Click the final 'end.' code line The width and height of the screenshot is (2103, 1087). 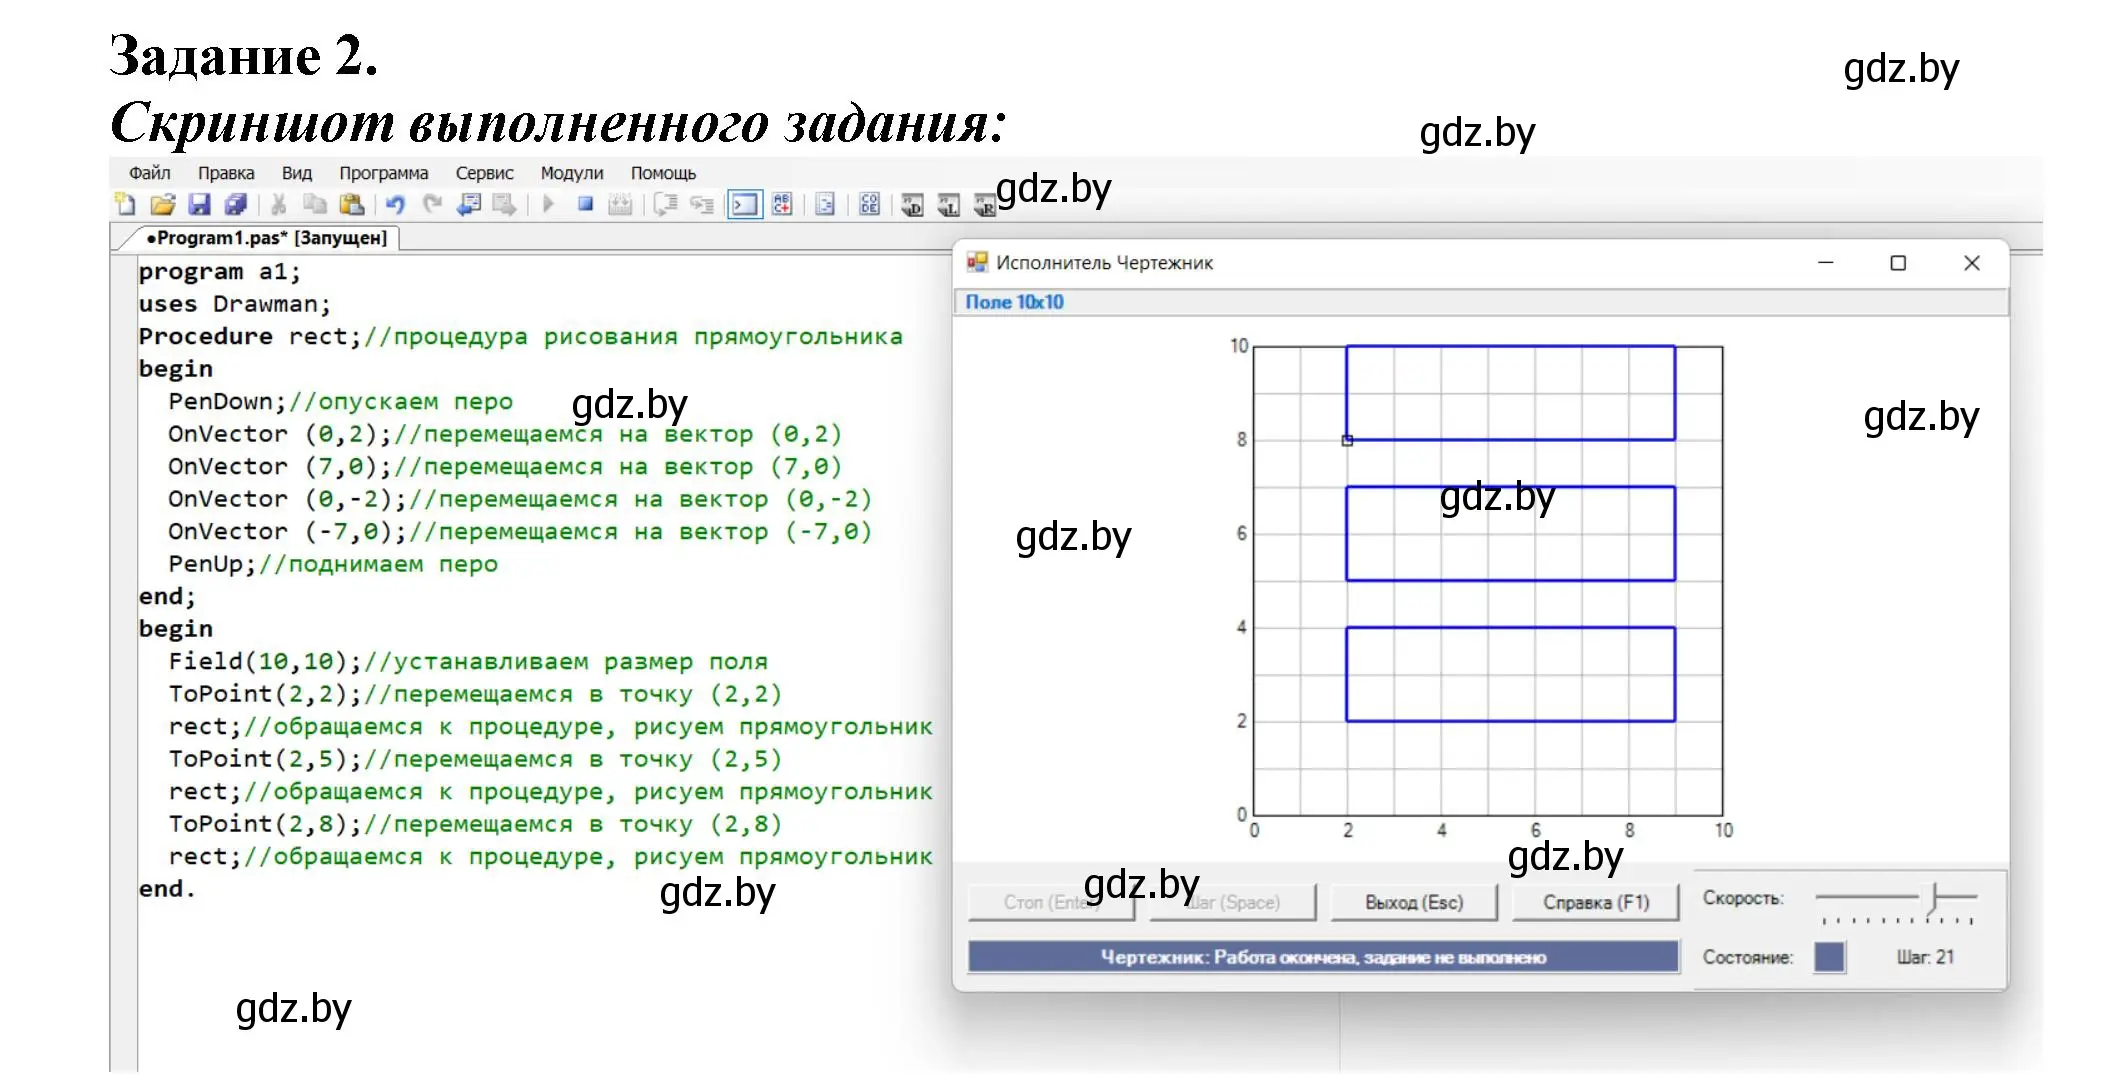167,889
